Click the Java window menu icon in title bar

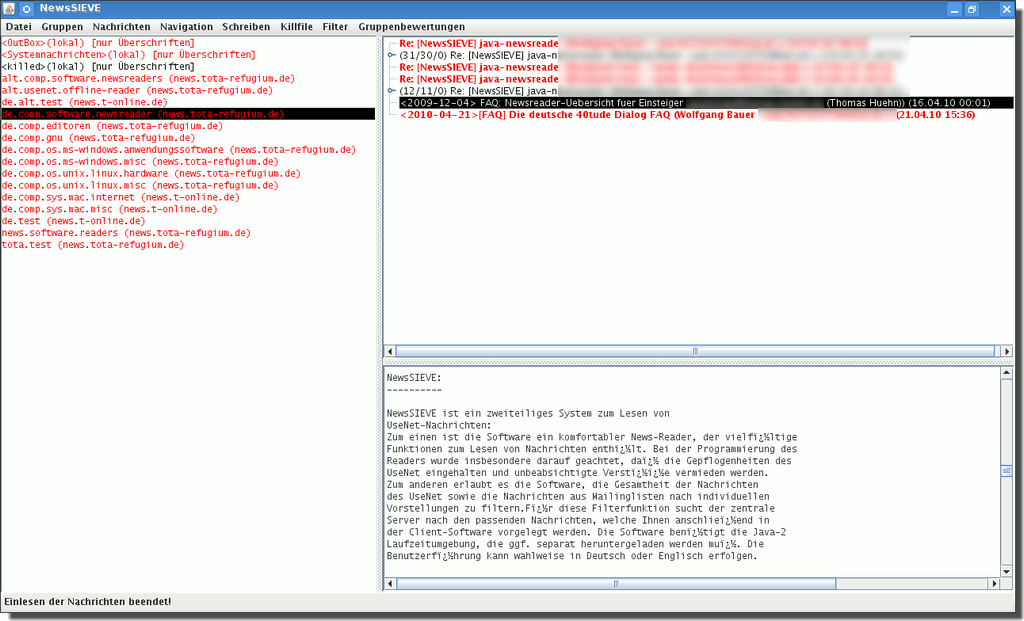[9, 8]
